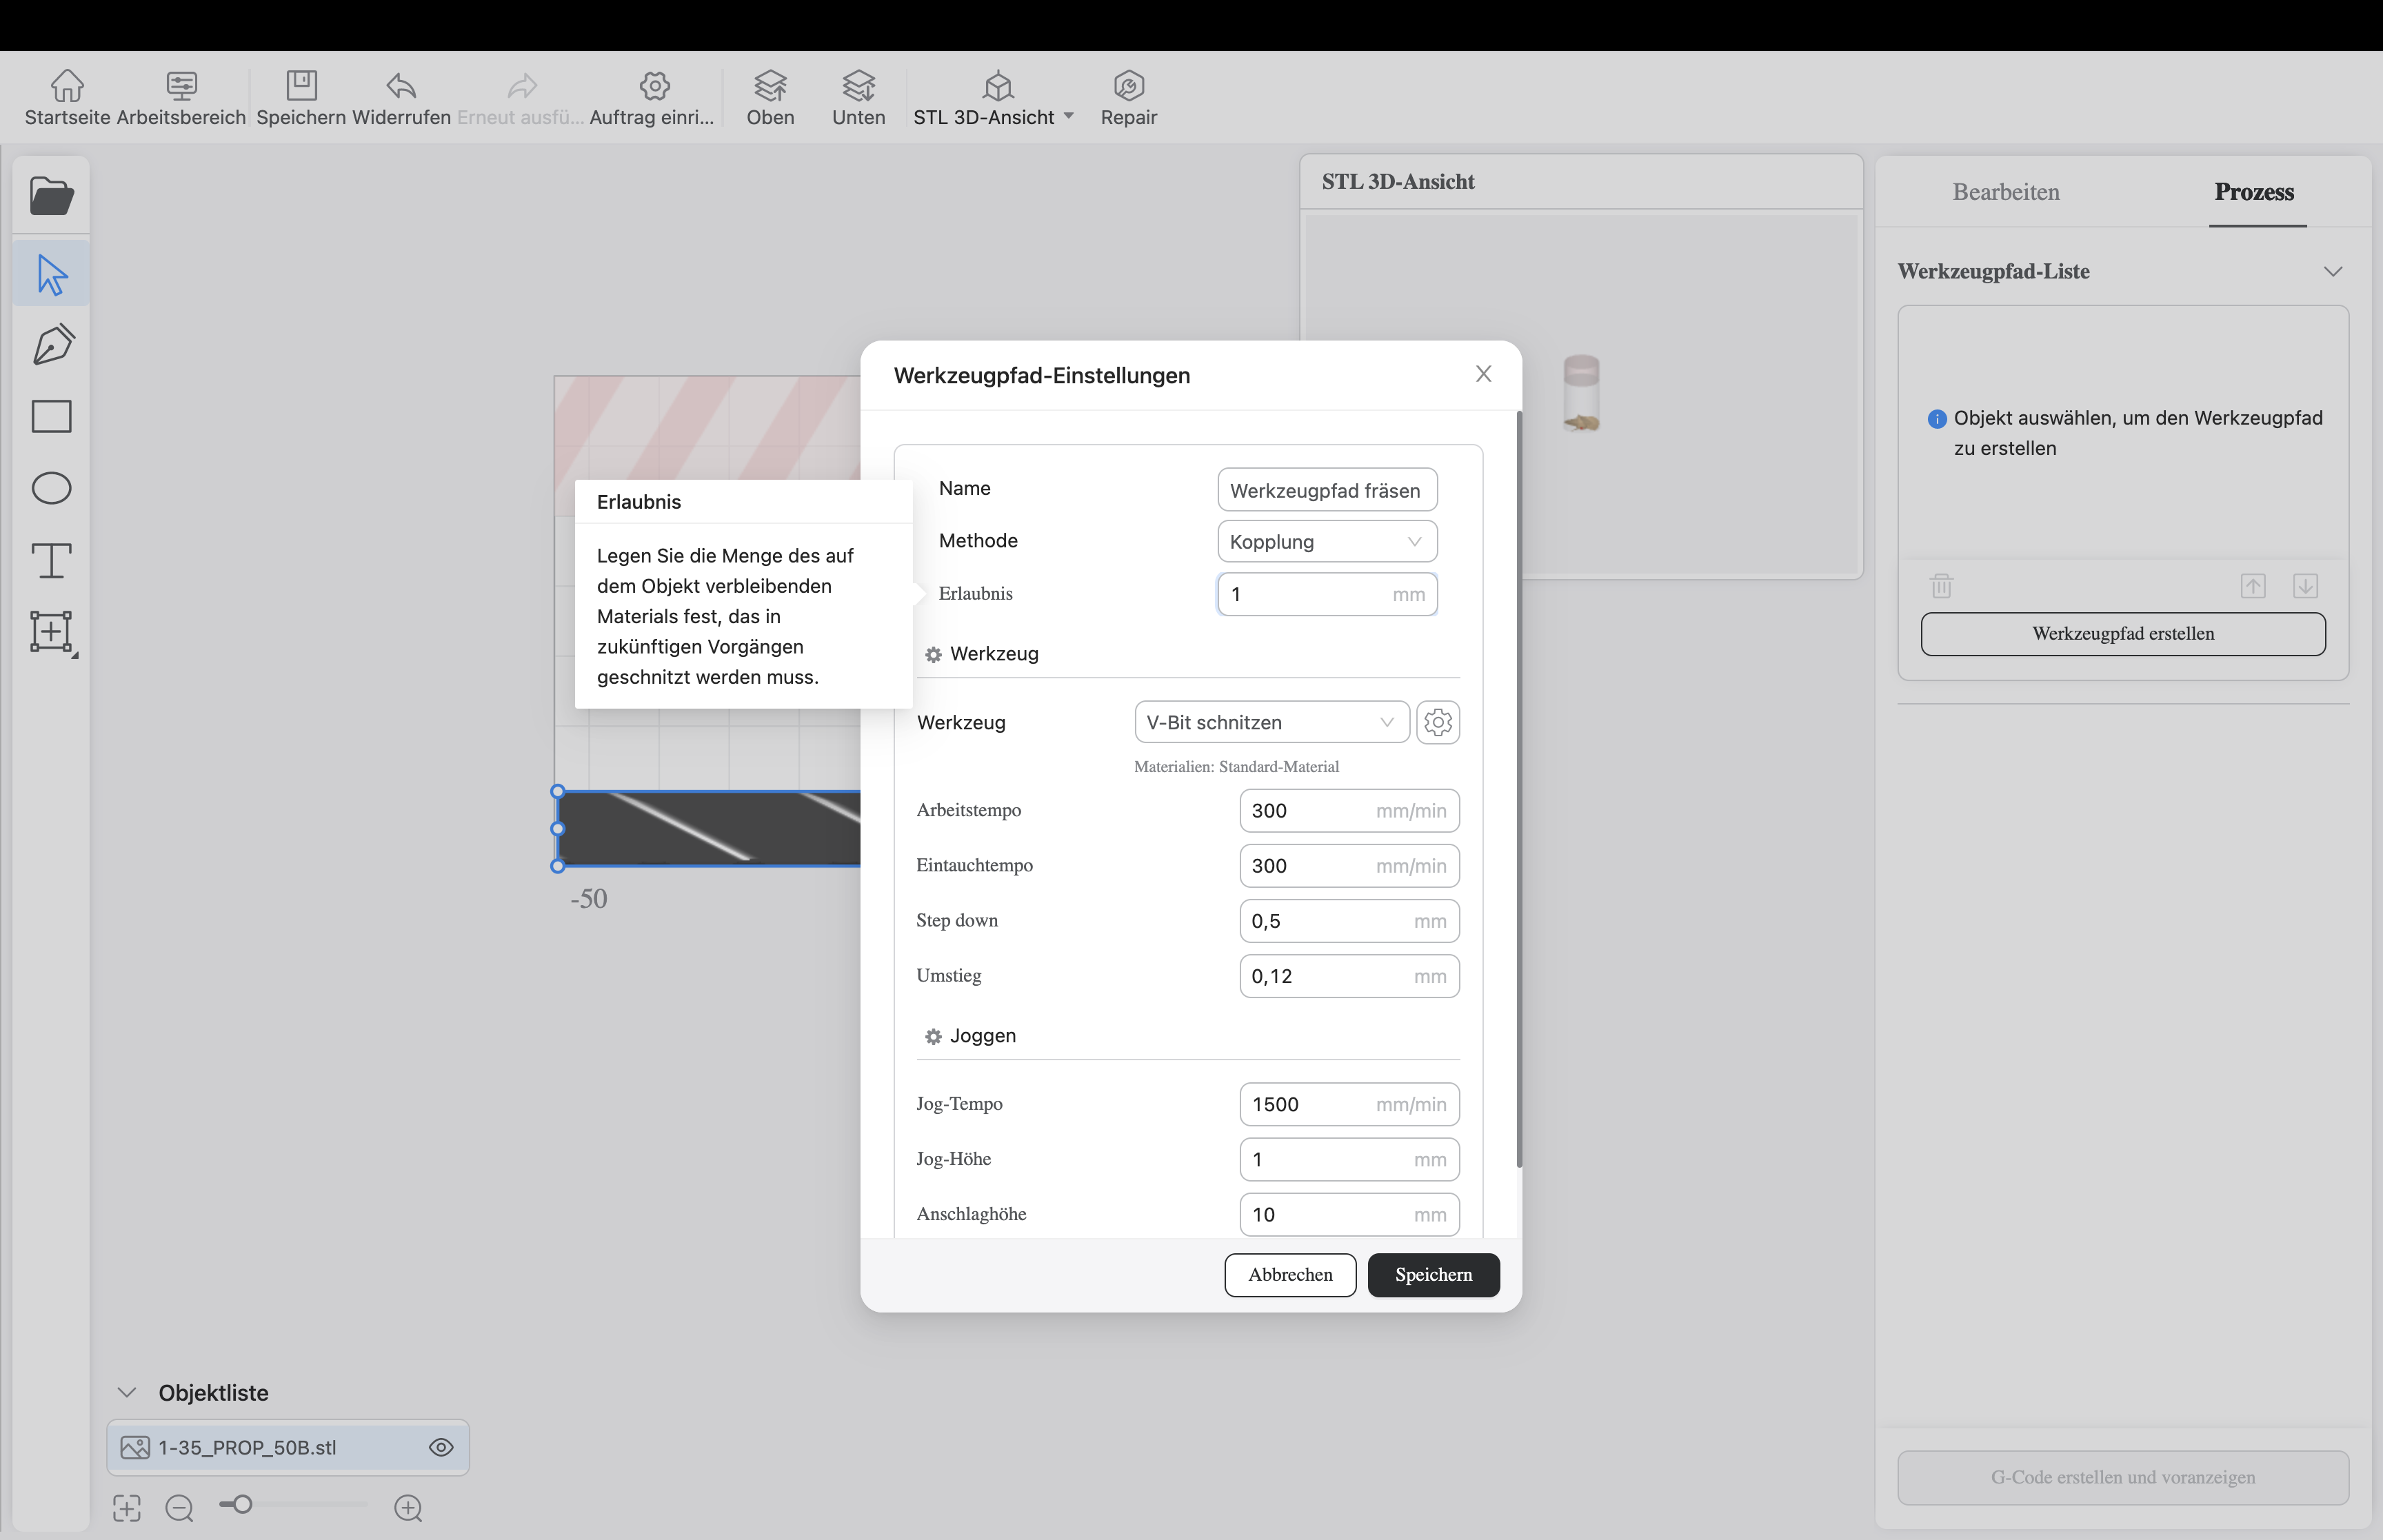Click the open folder icon in left sidebar
This screenshot has height=1540, width=2383.
pyautogui.click(x=51, y=196)
